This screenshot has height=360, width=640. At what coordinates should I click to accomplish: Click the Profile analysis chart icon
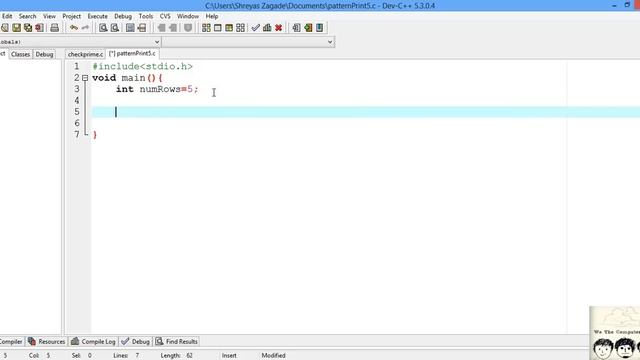tap(267, 28)
